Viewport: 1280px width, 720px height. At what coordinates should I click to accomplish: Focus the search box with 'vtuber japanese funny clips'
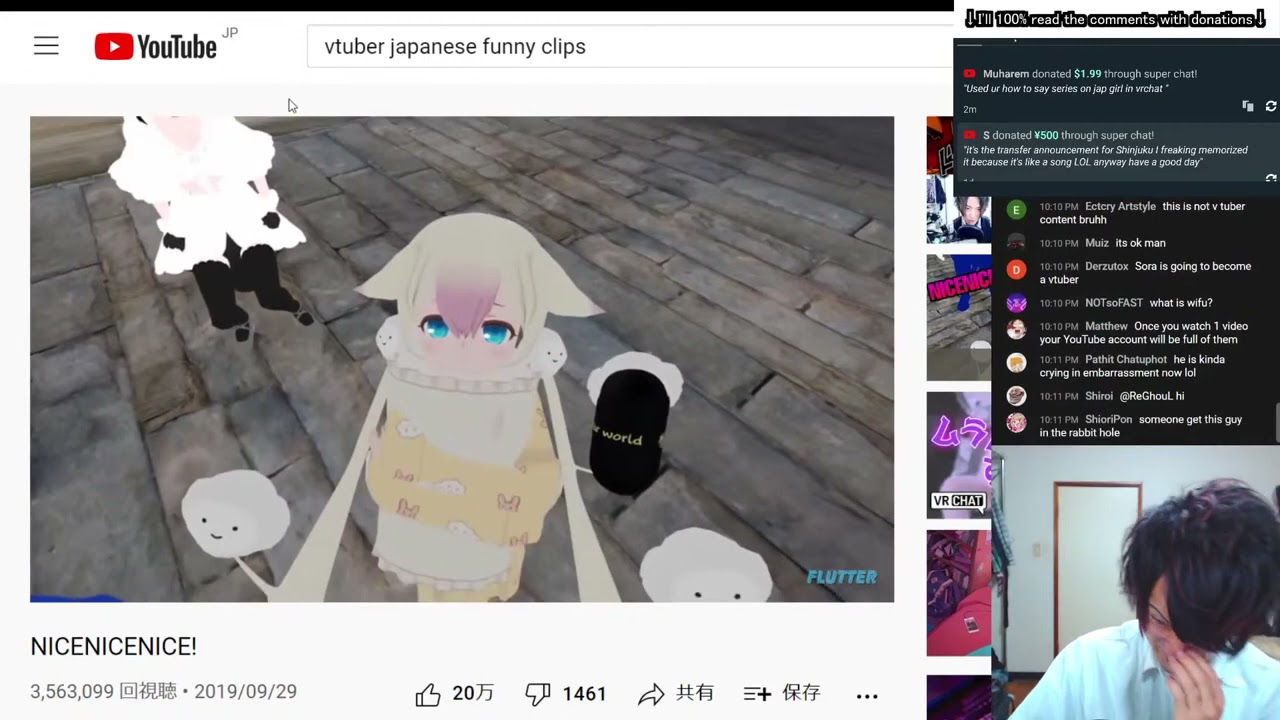point(628,47)
